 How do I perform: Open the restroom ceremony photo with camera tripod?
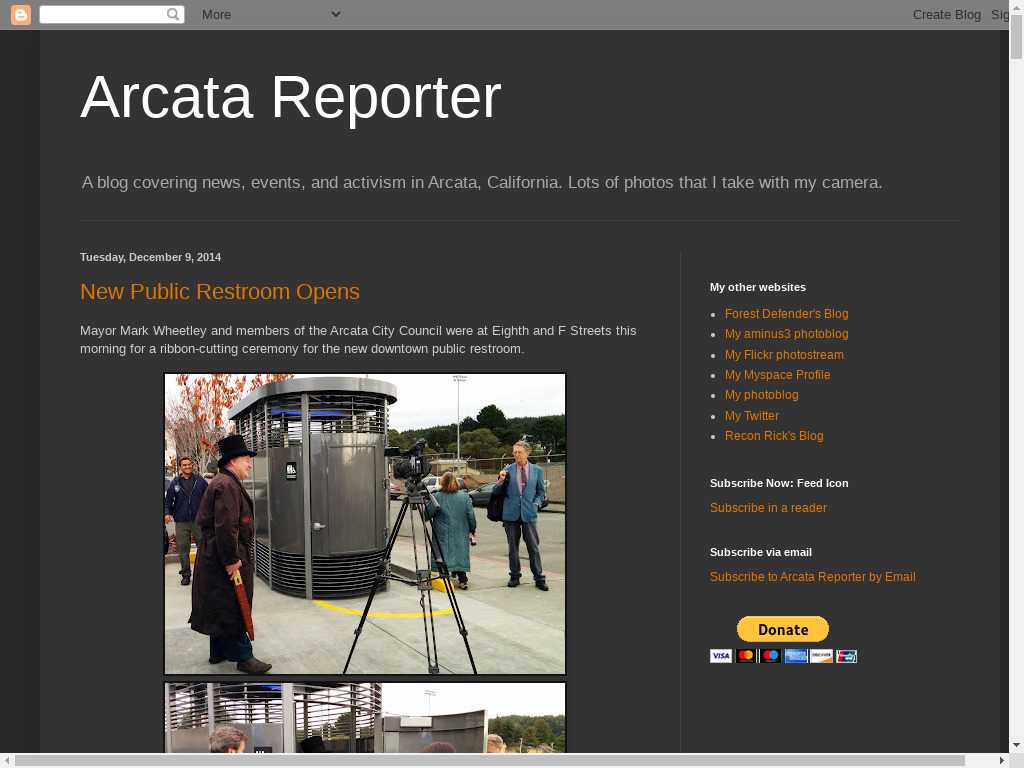coord(365,524)
